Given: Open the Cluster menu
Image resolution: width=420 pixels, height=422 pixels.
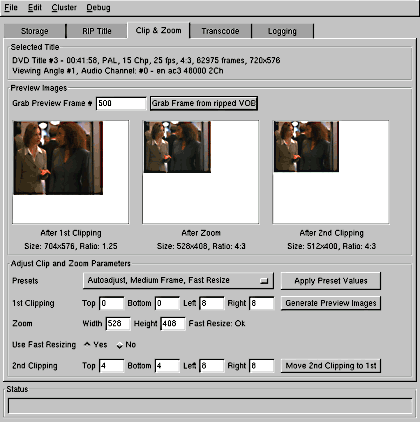Looking at the screenshot, I should tap(64, 7).
